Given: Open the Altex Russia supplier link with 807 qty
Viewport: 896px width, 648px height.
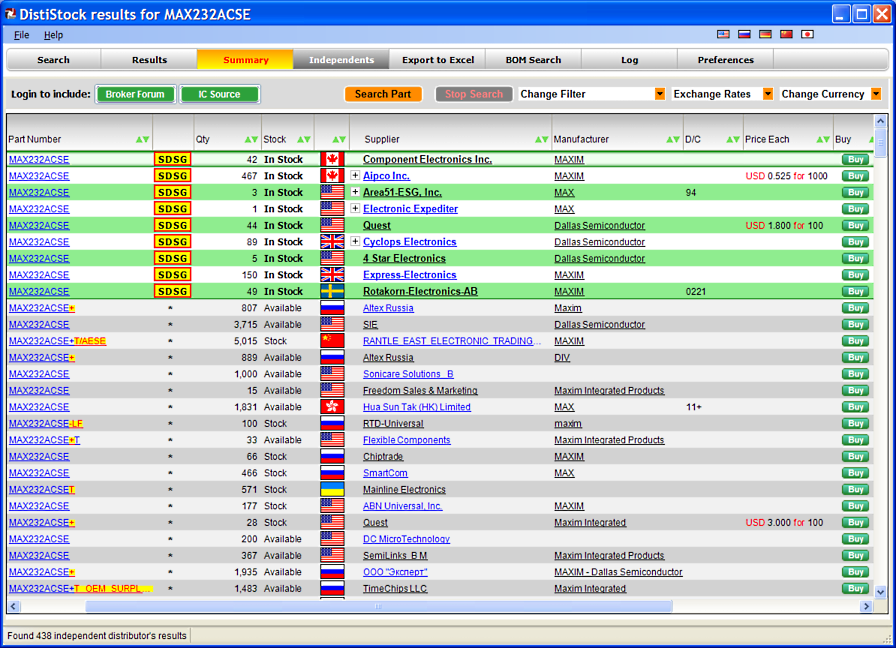Looking at the screenshot, I should [388, 308].
